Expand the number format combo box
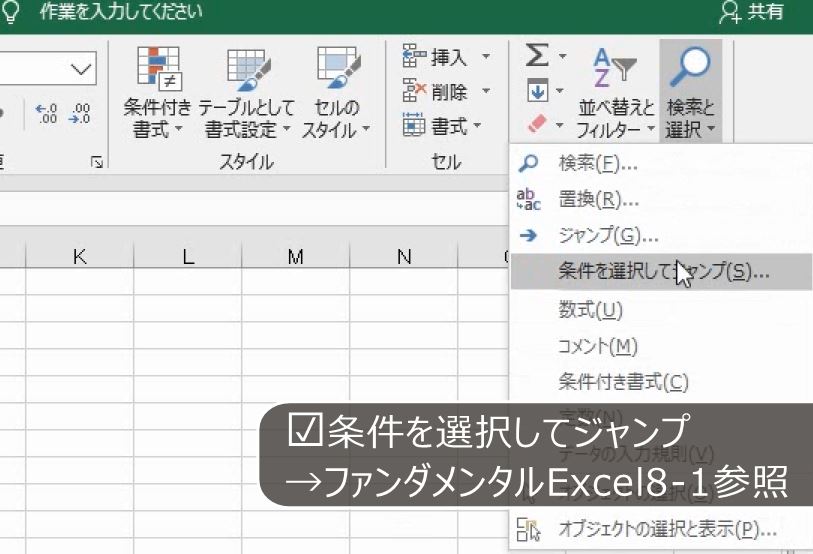This screenshot has height=554, width=813. [x=81, y=68]
